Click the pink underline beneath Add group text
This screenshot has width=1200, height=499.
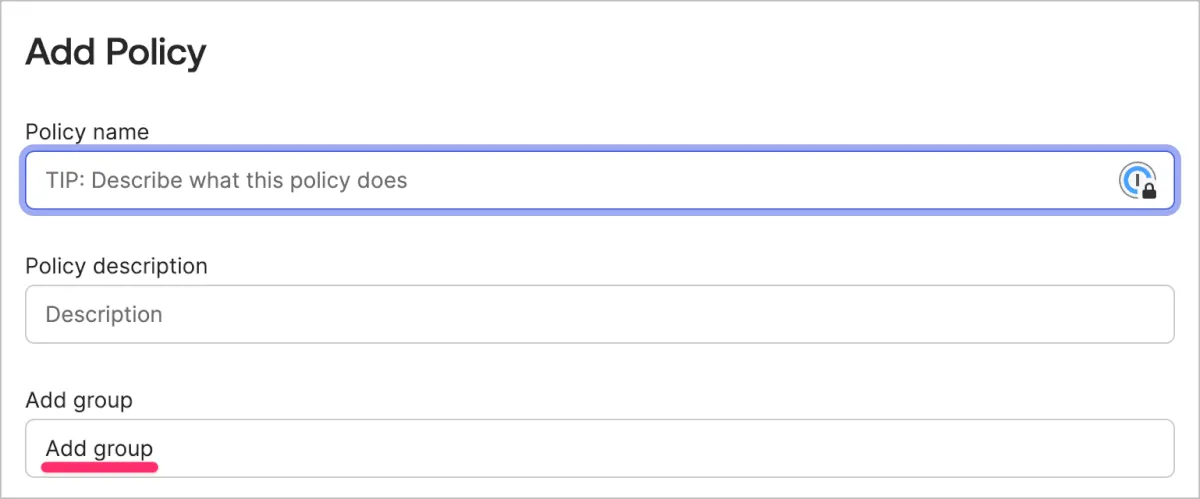point(99,466)
